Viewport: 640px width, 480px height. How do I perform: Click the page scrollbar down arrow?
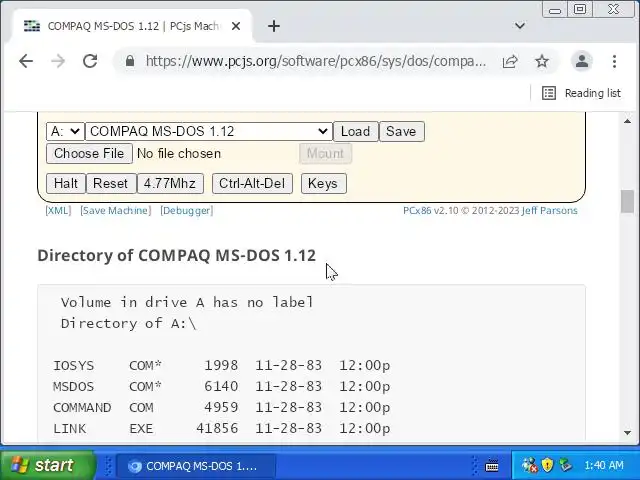628,433
